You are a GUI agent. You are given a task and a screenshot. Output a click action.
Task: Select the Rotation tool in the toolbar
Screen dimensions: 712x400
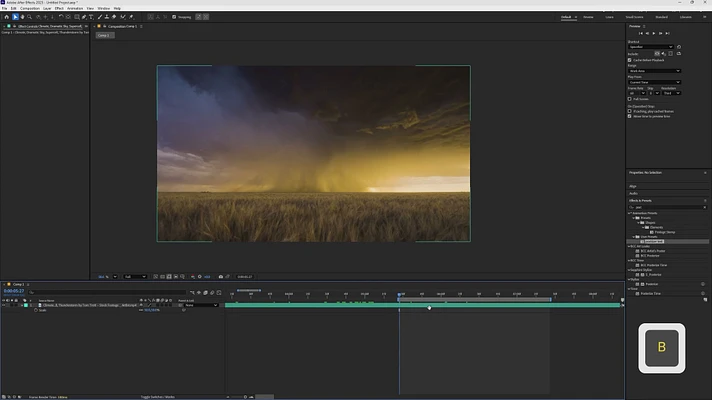pos(61,17)
